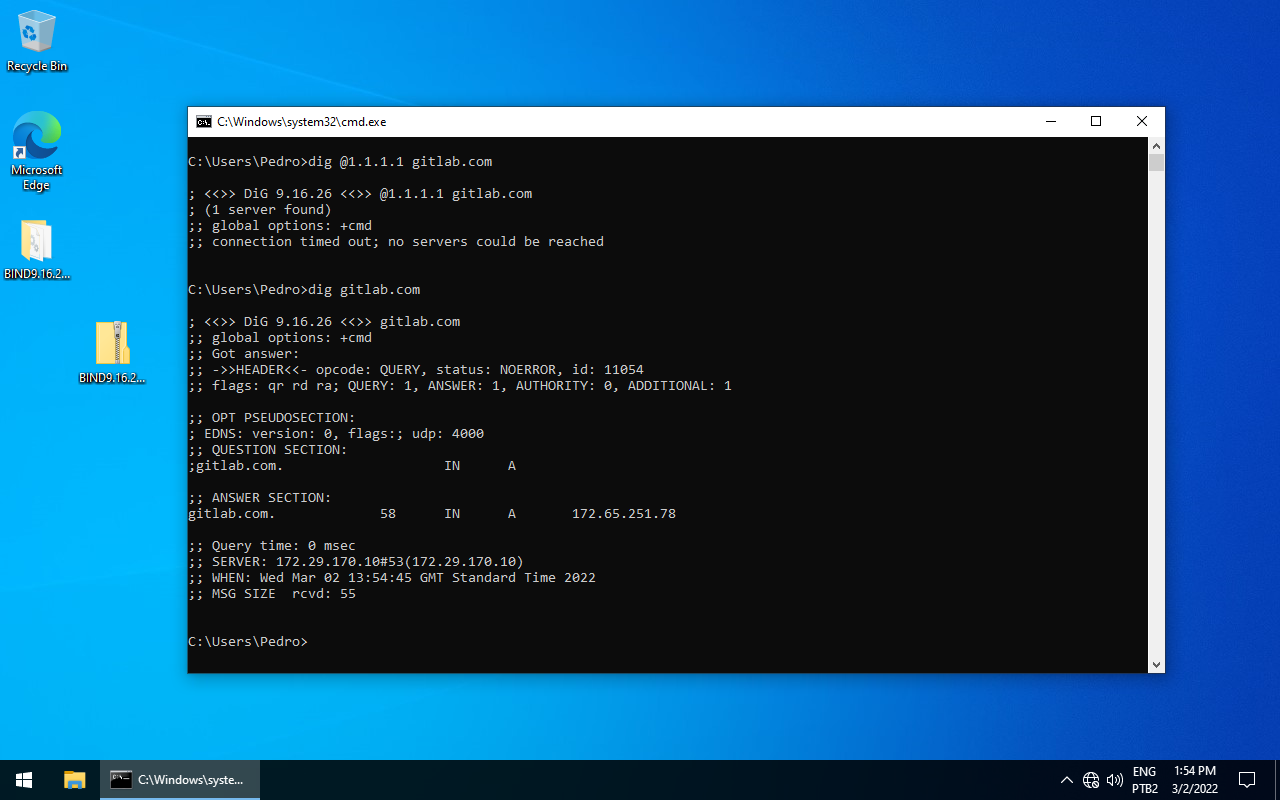Viewport: 1280px width, 800px height.
Task: Select the BIND9.16 zip archive icon
Action: coord(113,352)
